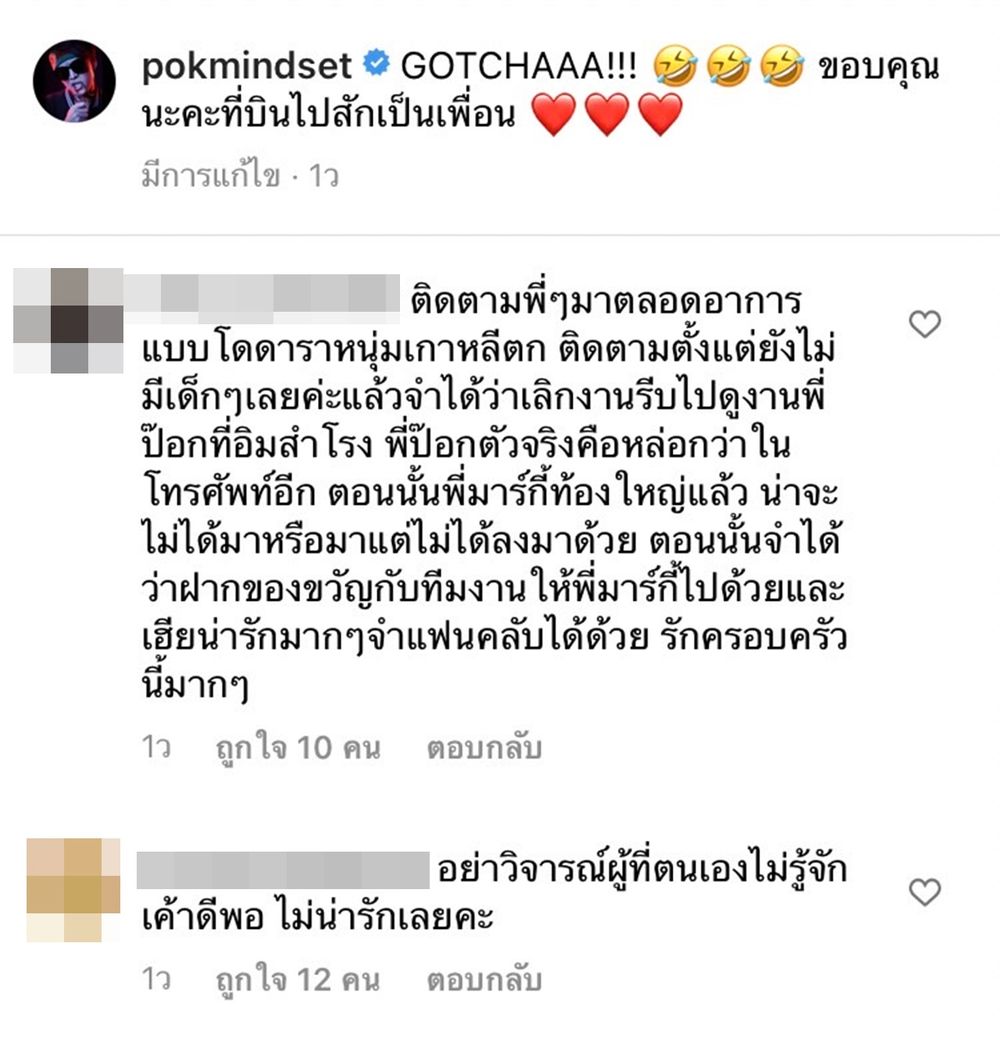
Task: Reply to the first comment via ตอบกลับ
Action: pyautogui.click(x=484, y=748)
